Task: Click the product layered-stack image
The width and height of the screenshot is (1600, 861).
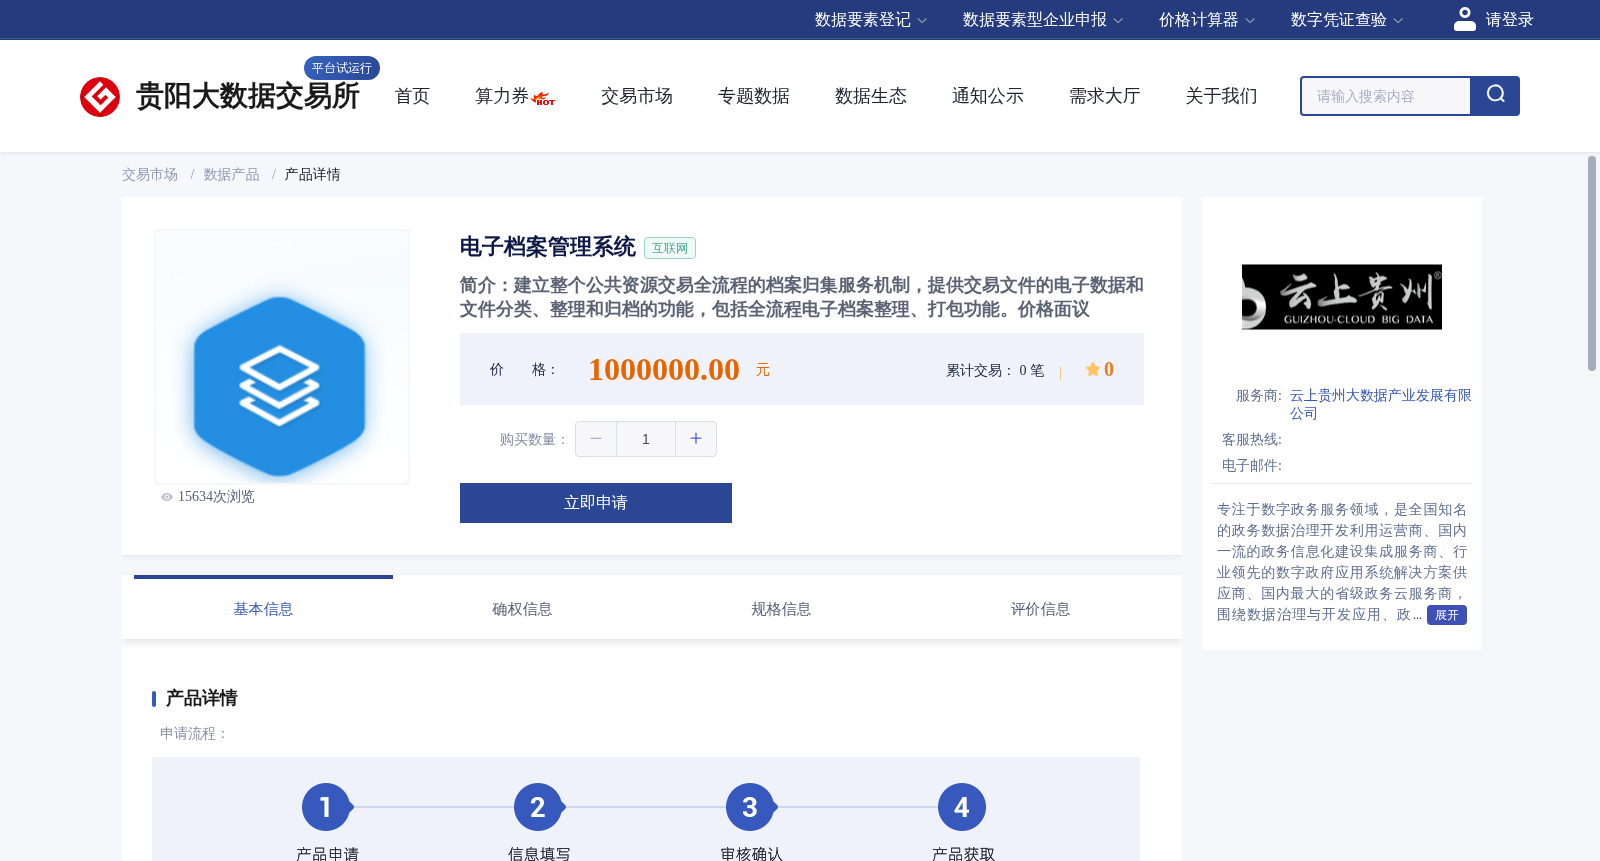Action: point(282,357)
